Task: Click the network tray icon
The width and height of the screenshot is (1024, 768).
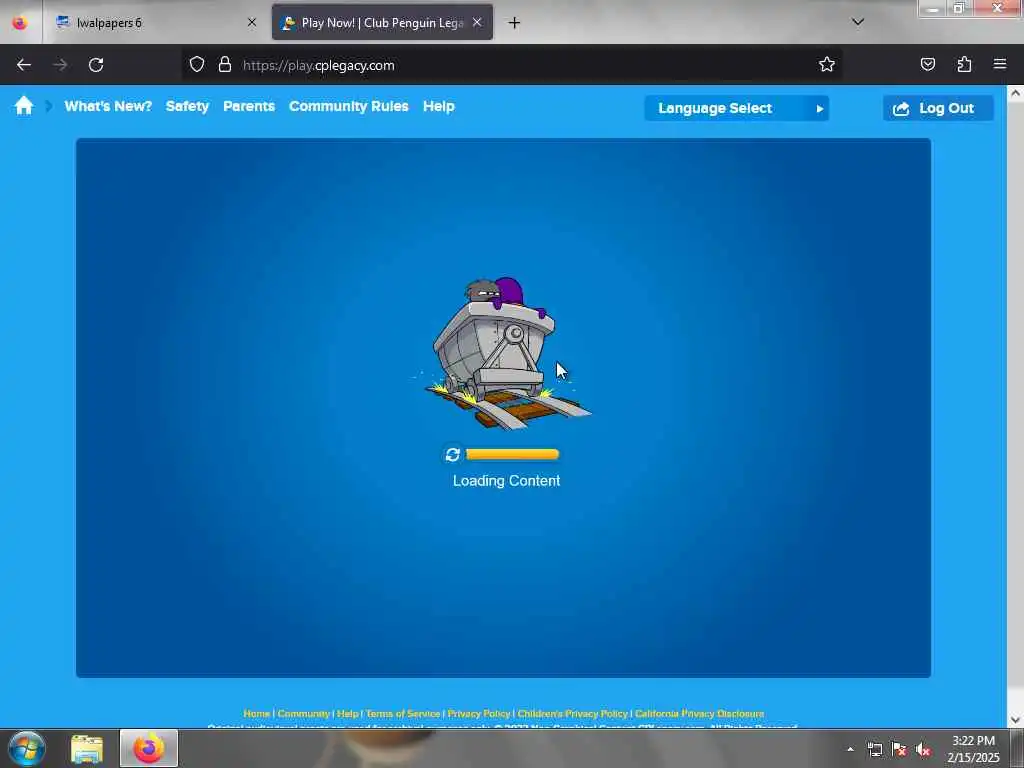Action: [x=875, y=750]
